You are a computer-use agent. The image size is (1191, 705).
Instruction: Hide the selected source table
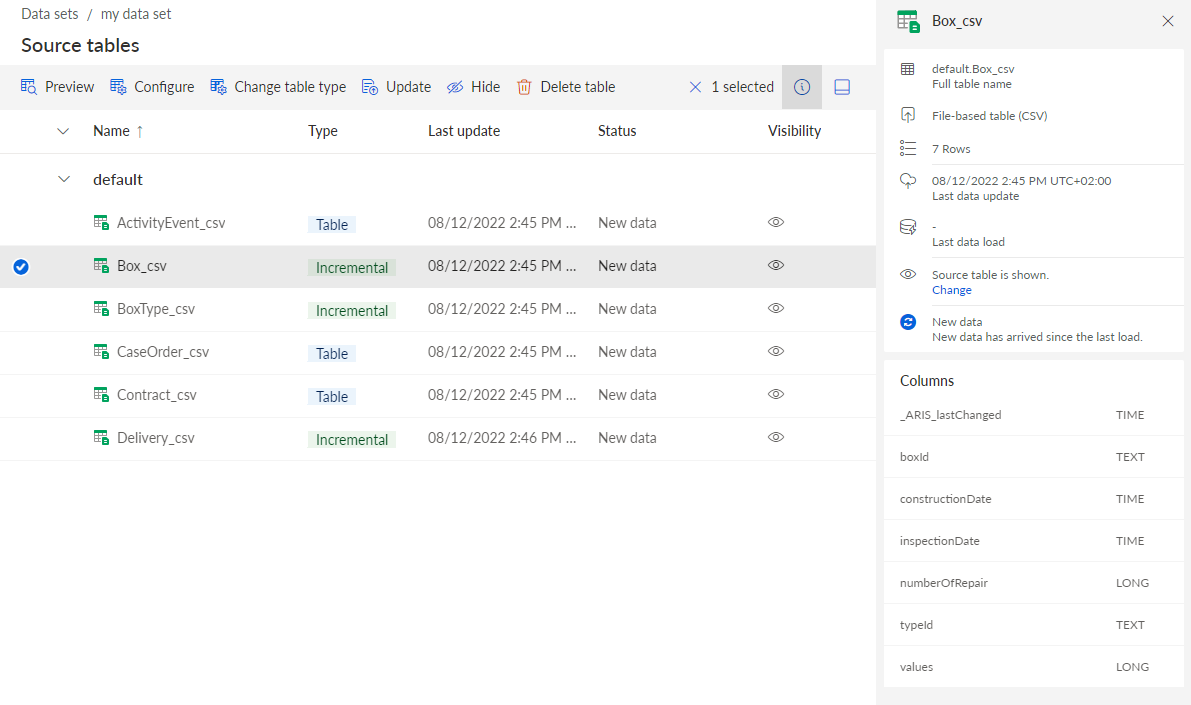pos(473,87)
